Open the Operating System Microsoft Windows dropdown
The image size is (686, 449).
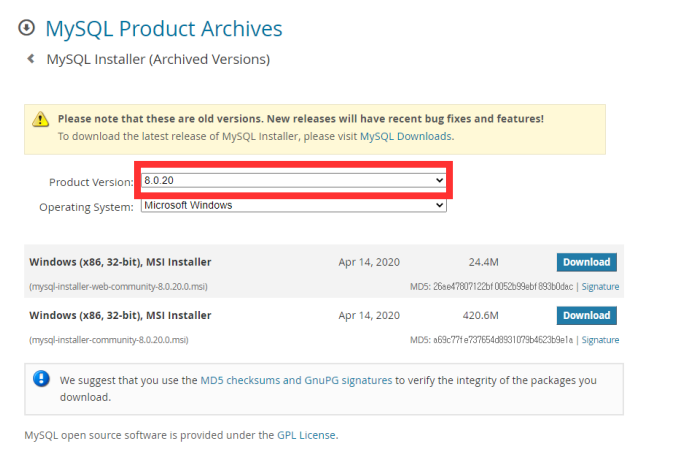point(294,205)
